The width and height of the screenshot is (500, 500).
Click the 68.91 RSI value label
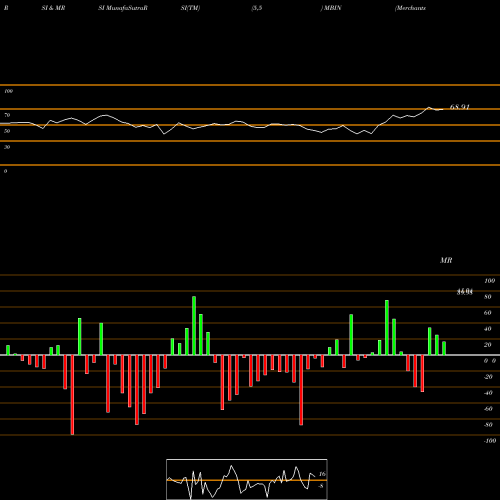tap(459, 107)
